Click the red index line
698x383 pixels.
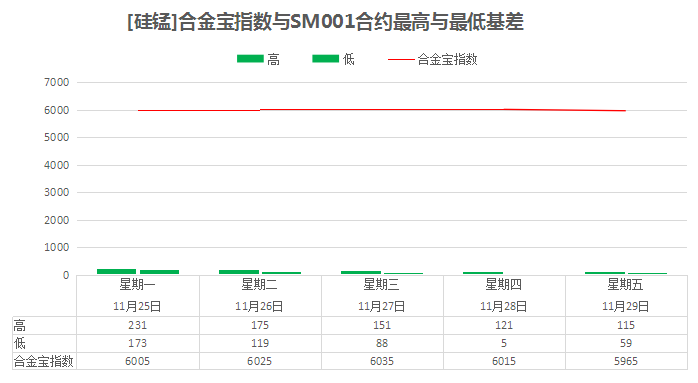382,110
